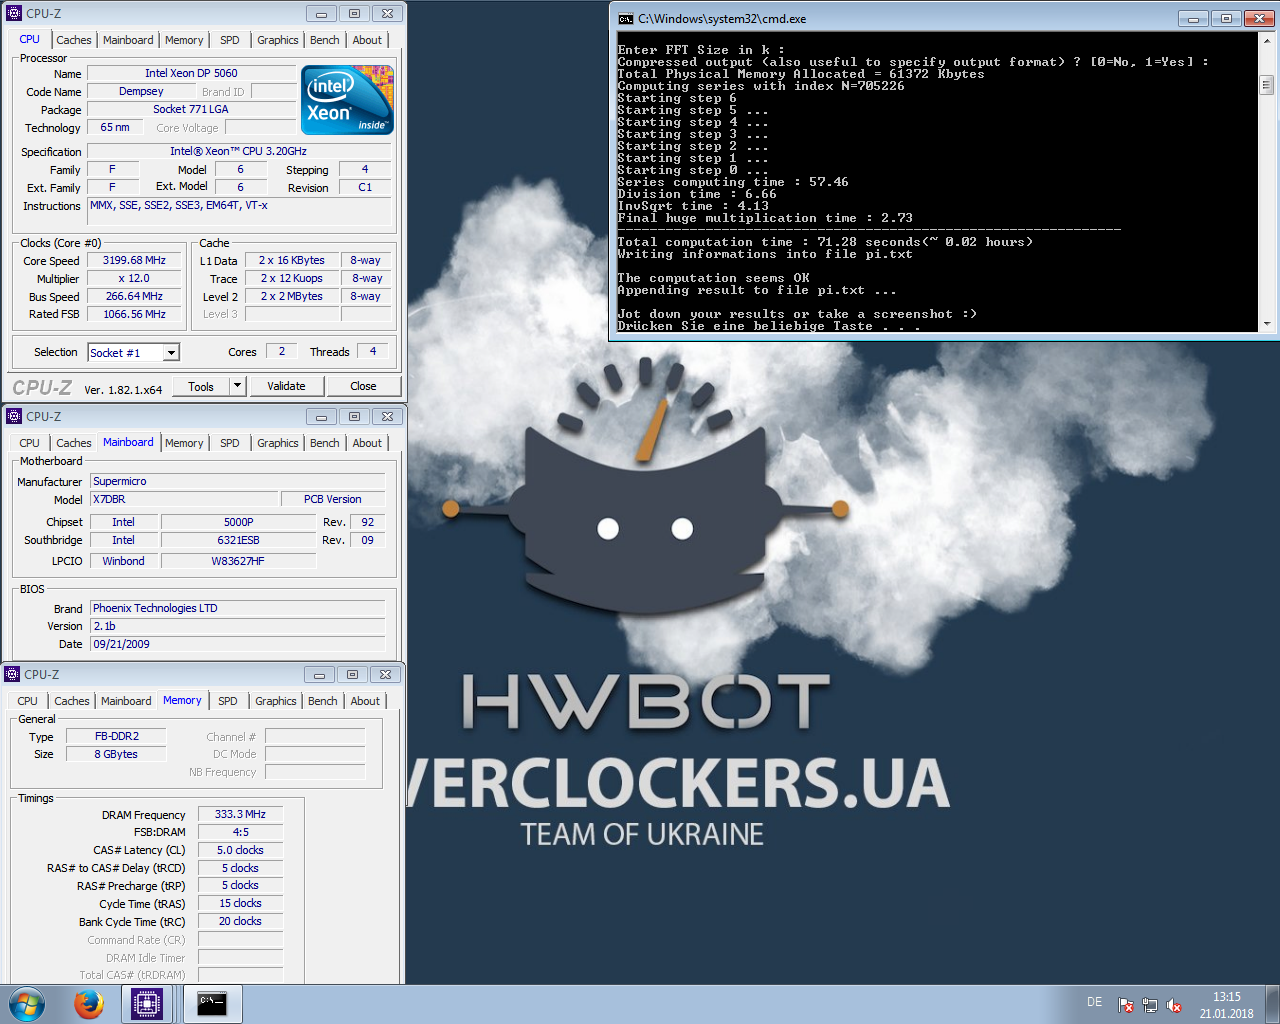
Task: Open Graphics tab in top CPU-Z window
Action: [278, 40]
